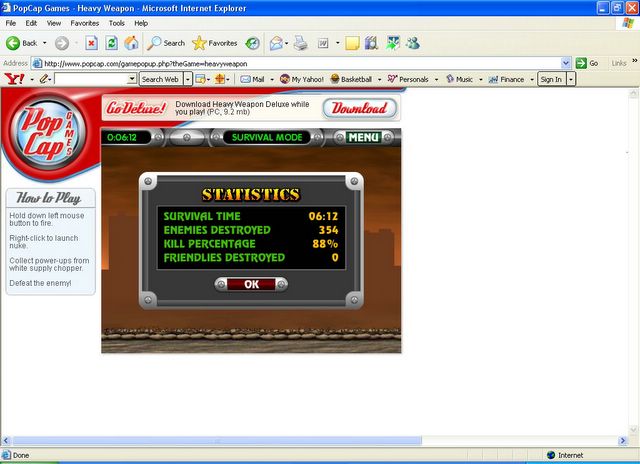Expand the Links toolbar chevron
The width and height of the screenshot is (640, 464).
[x=635, y=61]
